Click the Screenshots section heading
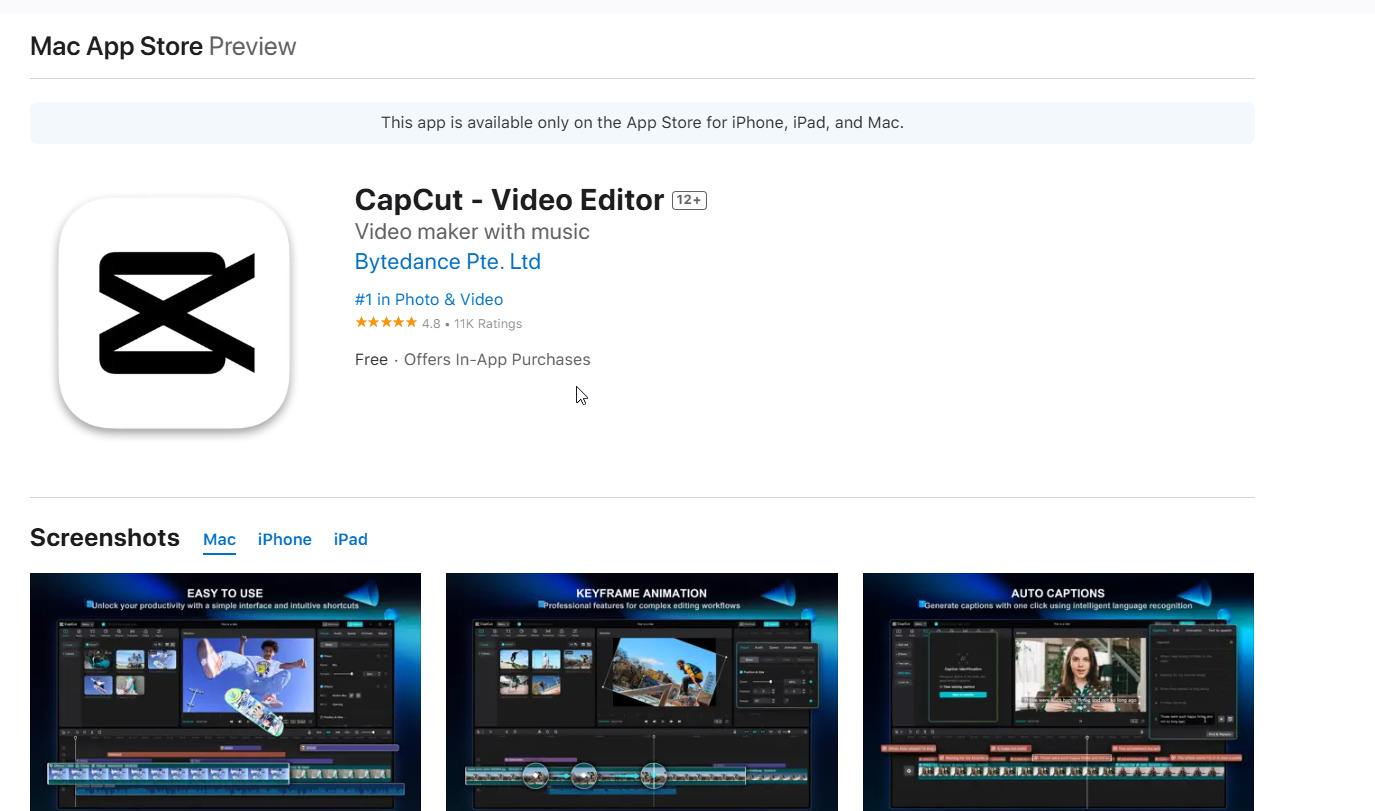Image resolution: width=1375 pixels, height=811 pixels. (x=105, y=538)
